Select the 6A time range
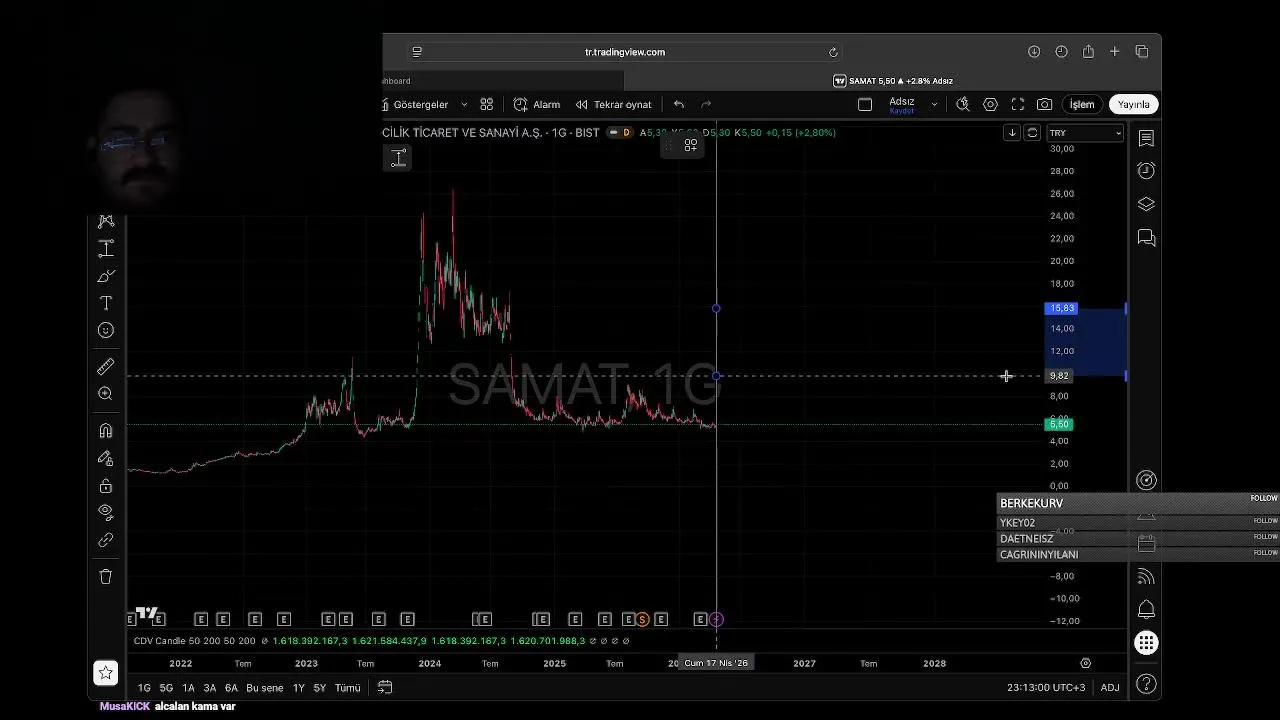 [x=231, y=688]
